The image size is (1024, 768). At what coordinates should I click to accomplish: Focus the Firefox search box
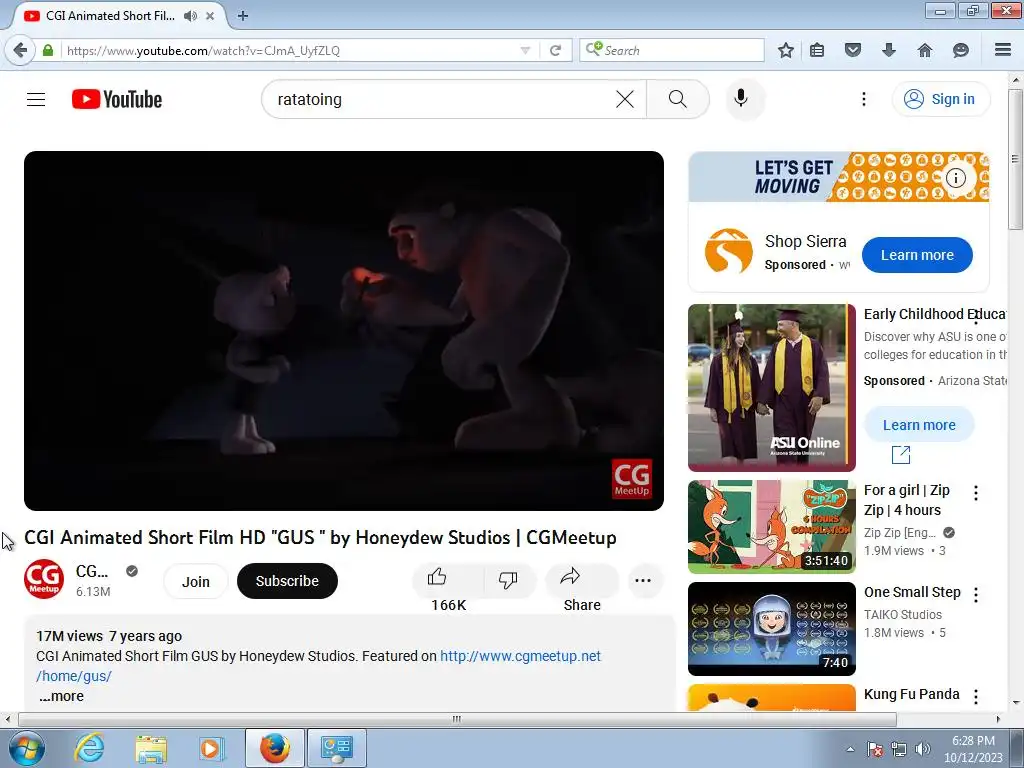pos(679,50)
